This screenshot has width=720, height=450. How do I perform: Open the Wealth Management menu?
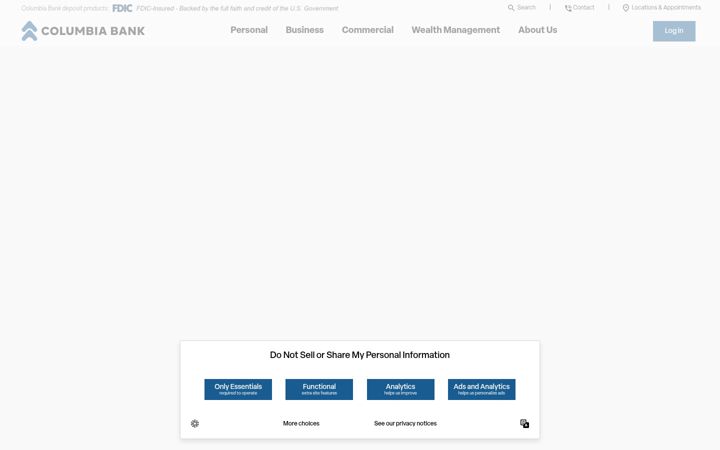tap(456, 30)
